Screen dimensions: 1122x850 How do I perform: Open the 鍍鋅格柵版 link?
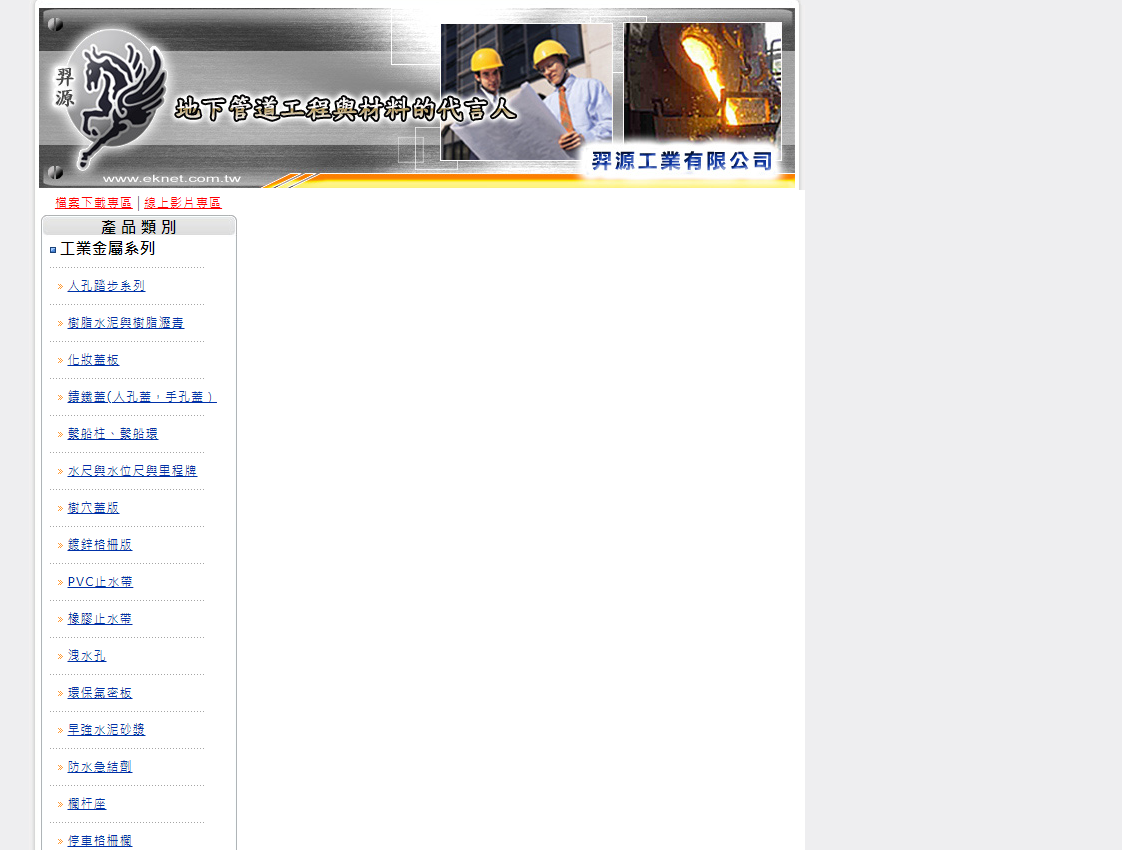point(99,544)
